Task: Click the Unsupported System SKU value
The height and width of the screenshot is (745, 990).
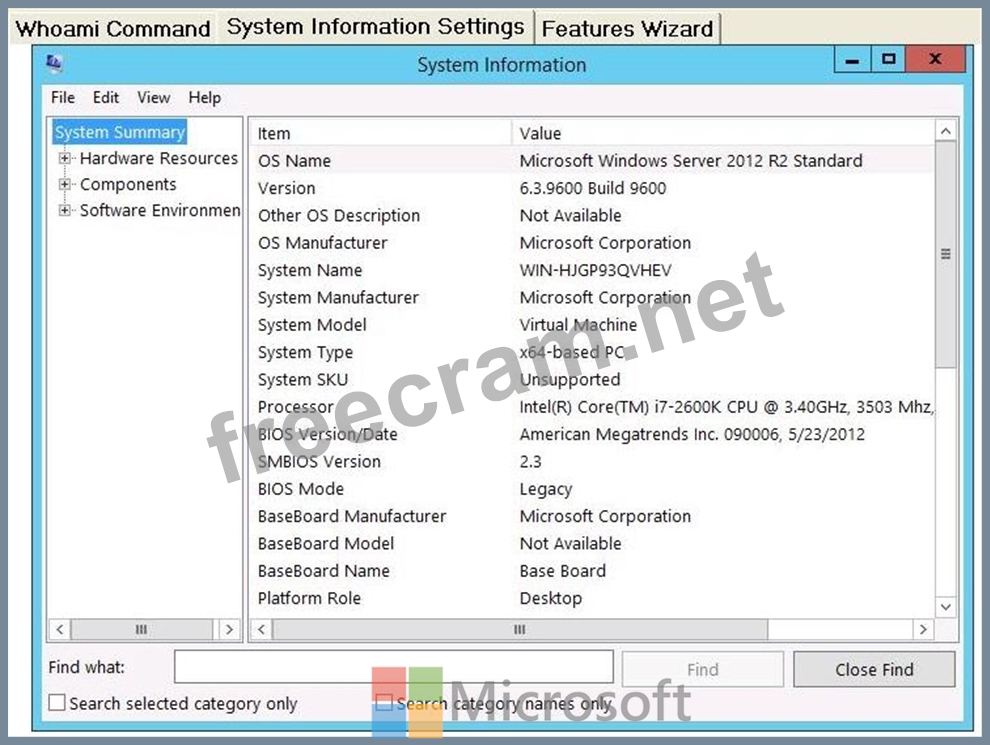Action: (x=570, y=379)
